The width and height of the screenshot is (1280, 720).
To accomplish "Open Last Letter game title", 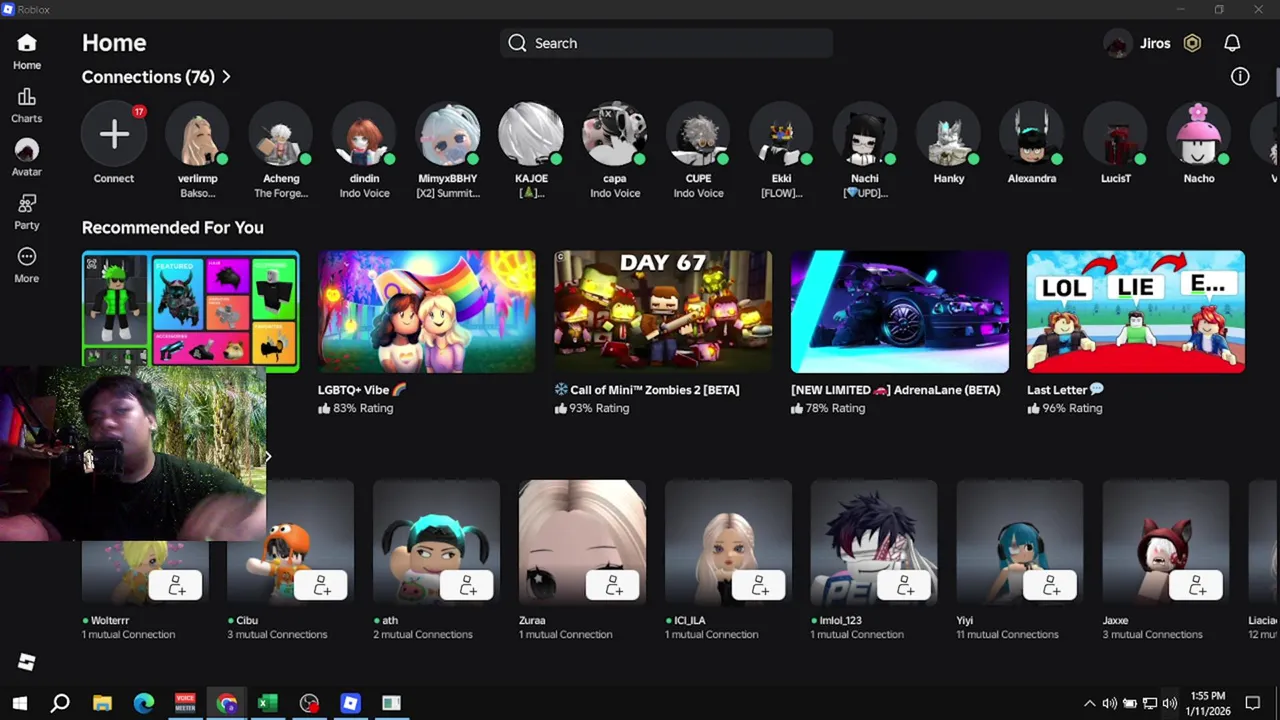I will [x=1065, y=390].
